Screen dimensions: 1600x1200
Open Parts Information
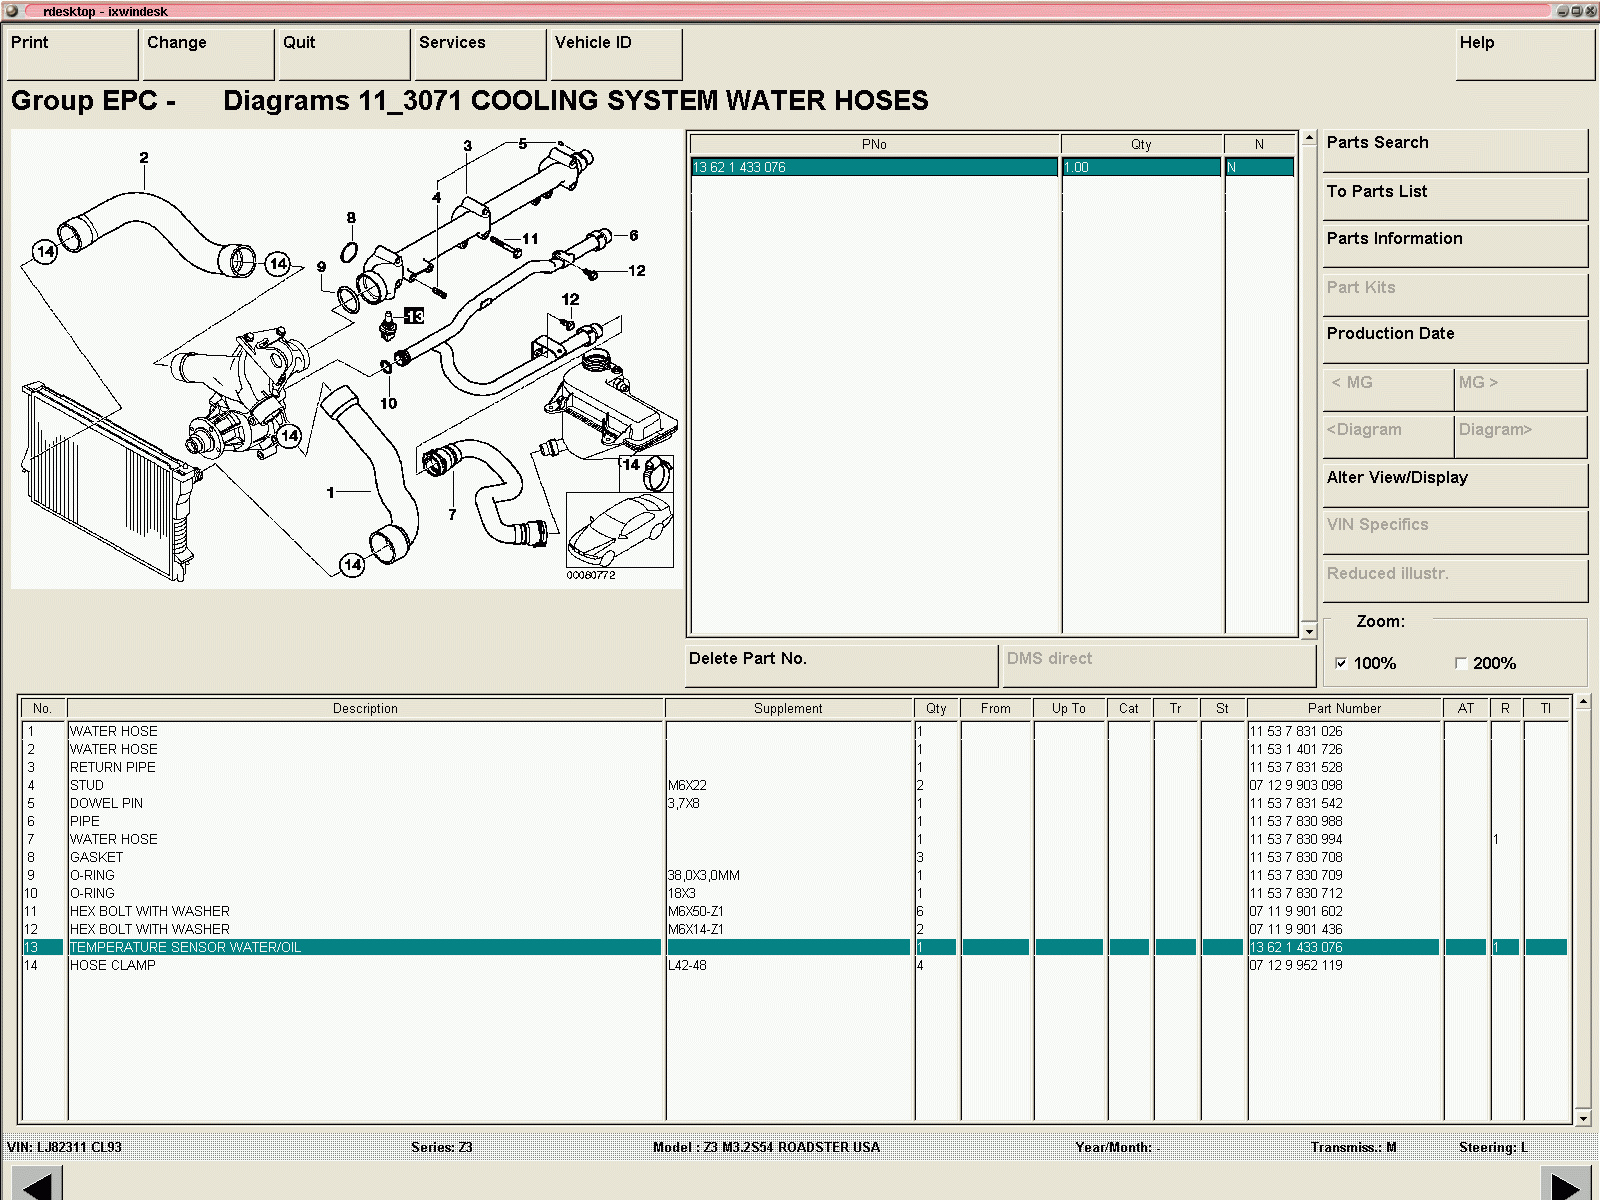click(x=1455, y=246)
